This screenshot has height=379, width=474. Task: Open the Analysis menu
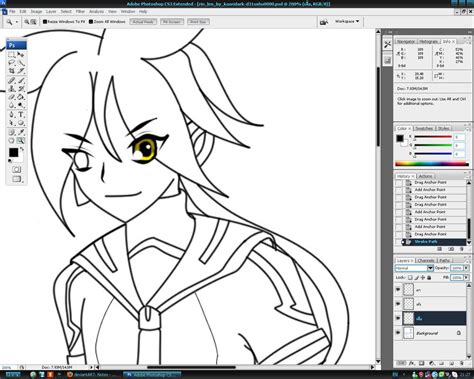[96, 11]
